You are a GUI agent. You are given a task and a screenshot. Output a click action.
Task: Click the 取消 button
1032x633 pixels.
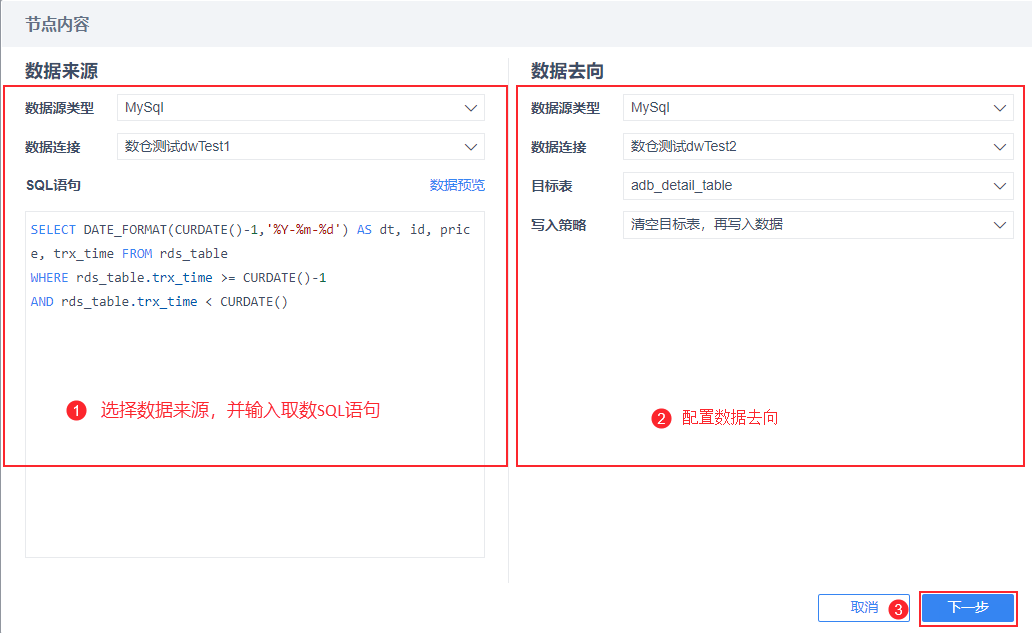pos(864,607)
